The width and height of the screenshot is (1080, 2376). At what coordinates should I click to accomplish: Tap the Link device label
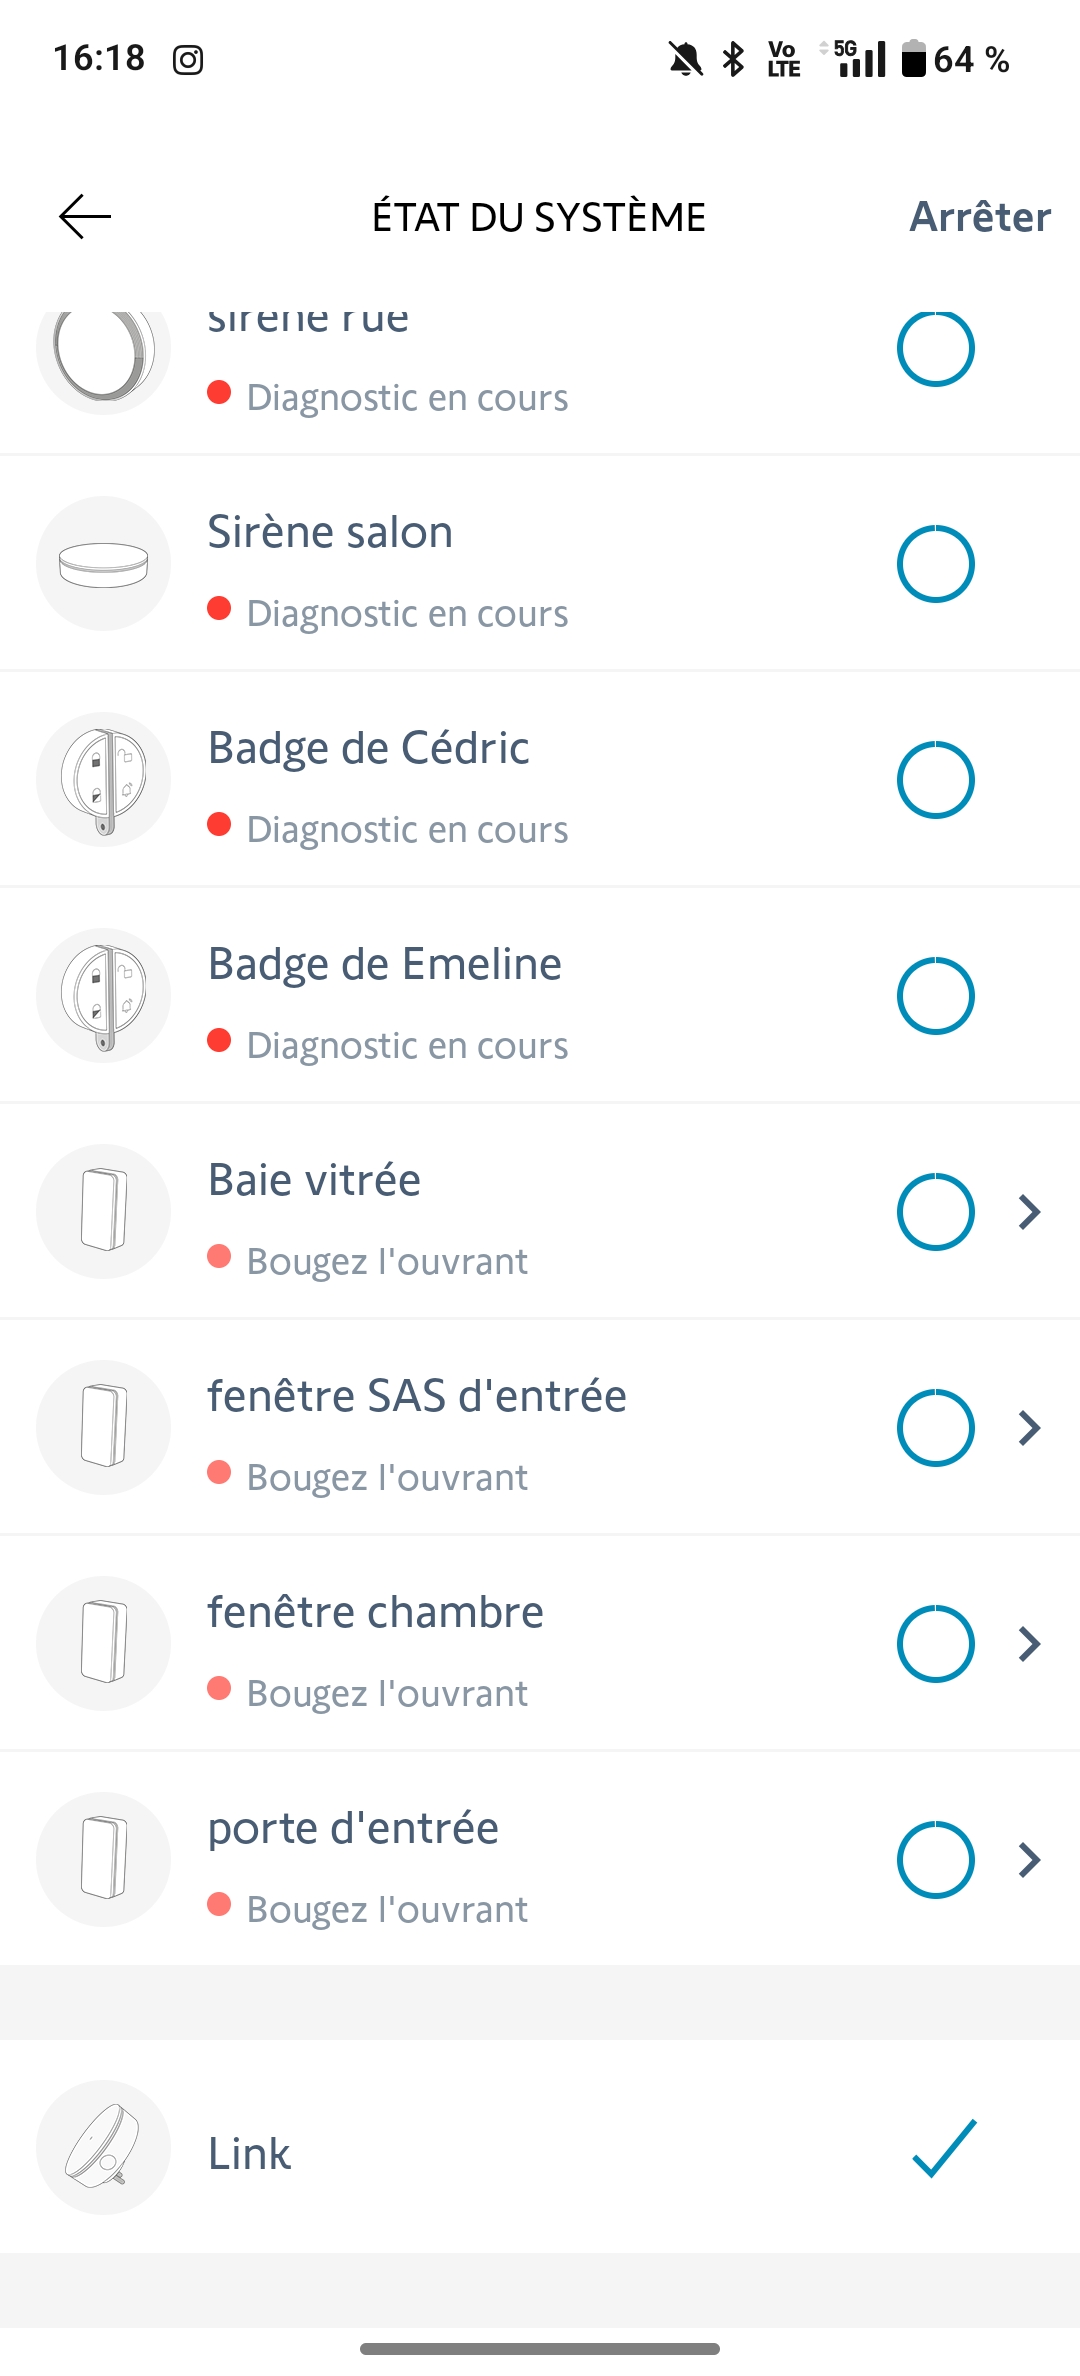250,2154
